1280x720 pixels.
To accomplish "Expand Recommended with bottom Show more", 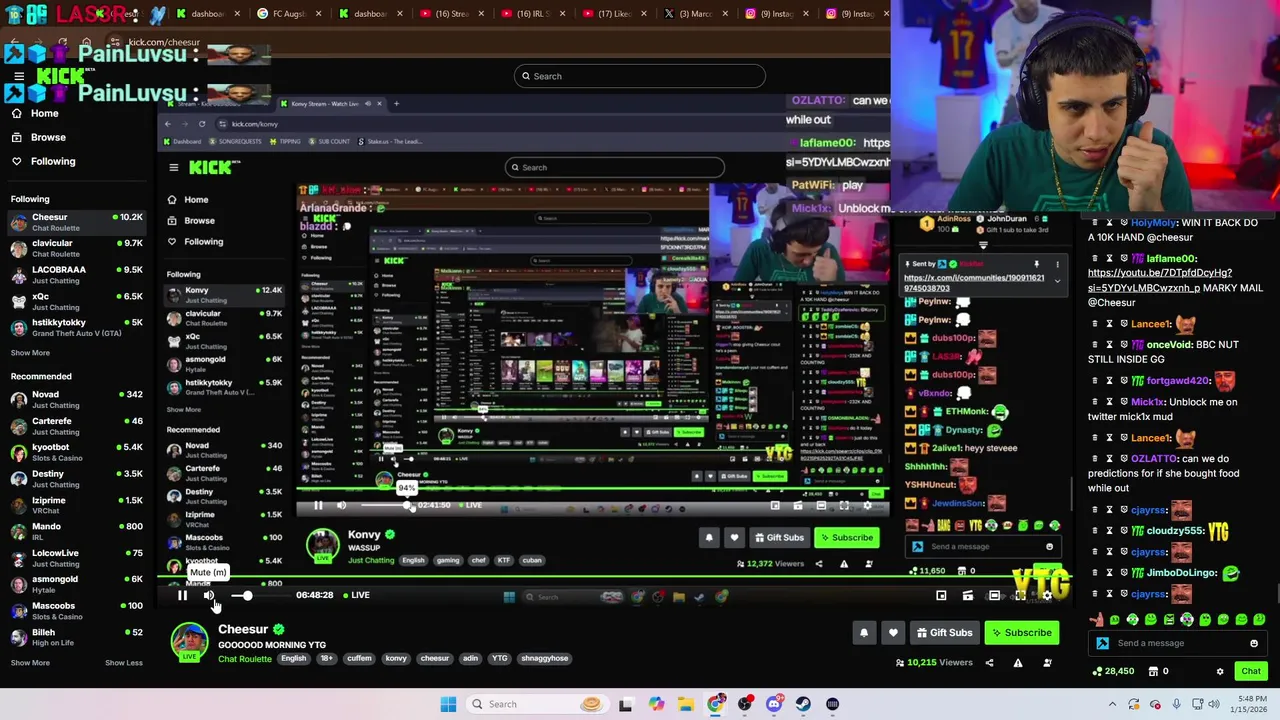I will pyautogui.click(x=30, y=663).
